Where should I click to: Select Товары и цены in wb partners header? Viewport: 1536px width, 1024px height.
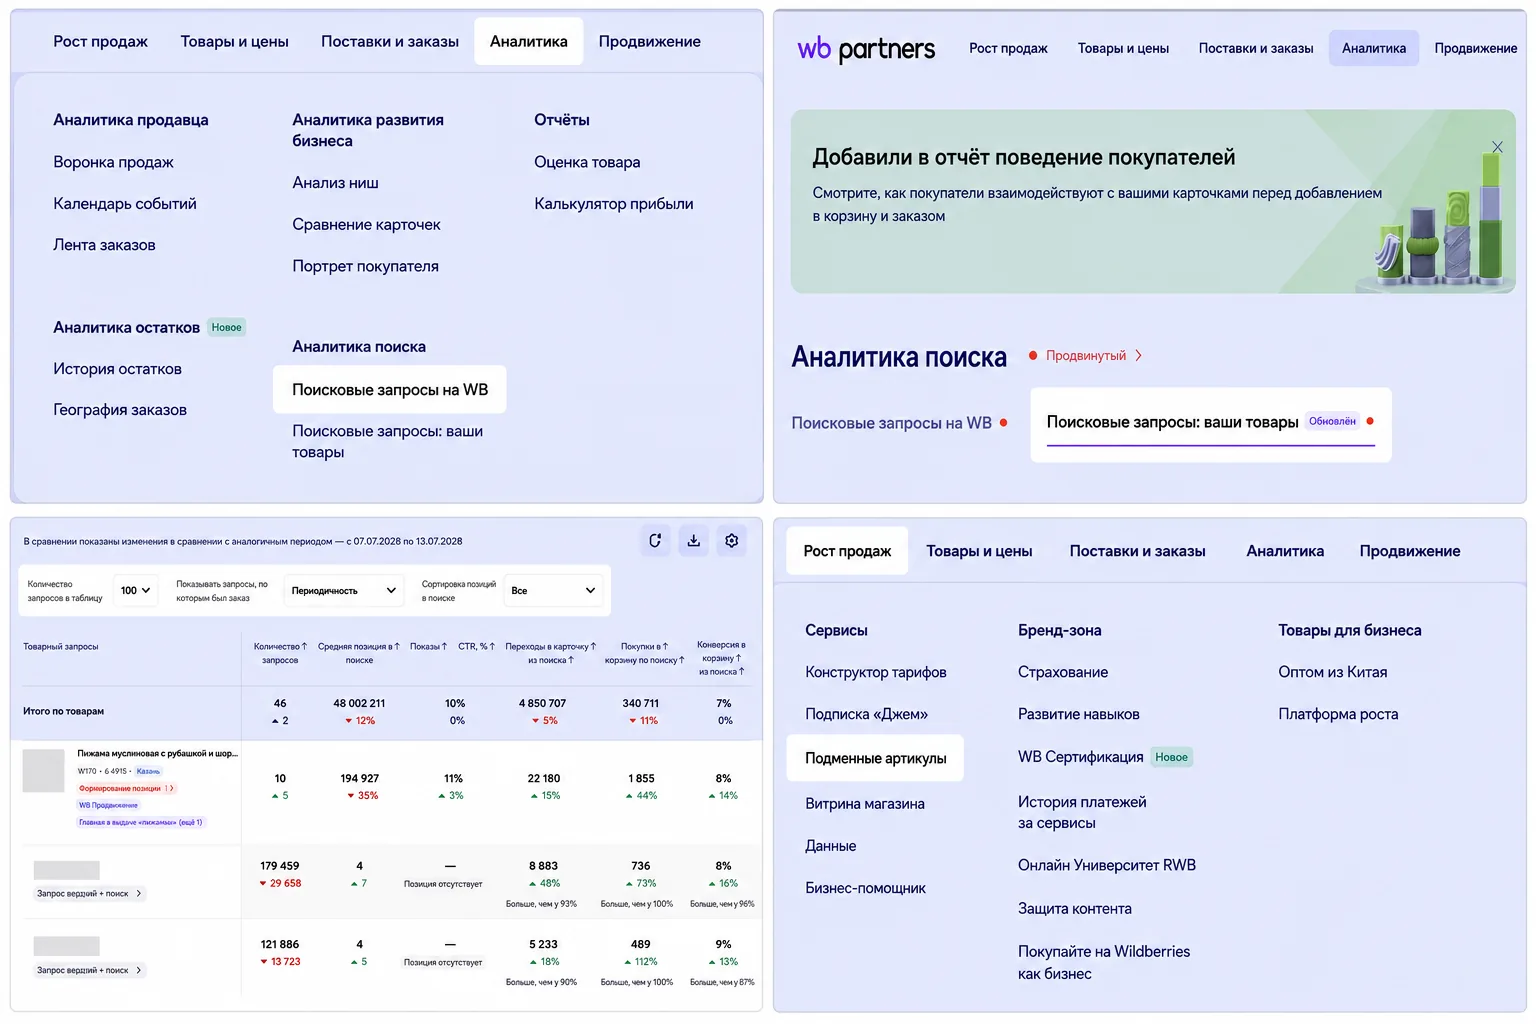point(1123,48)
